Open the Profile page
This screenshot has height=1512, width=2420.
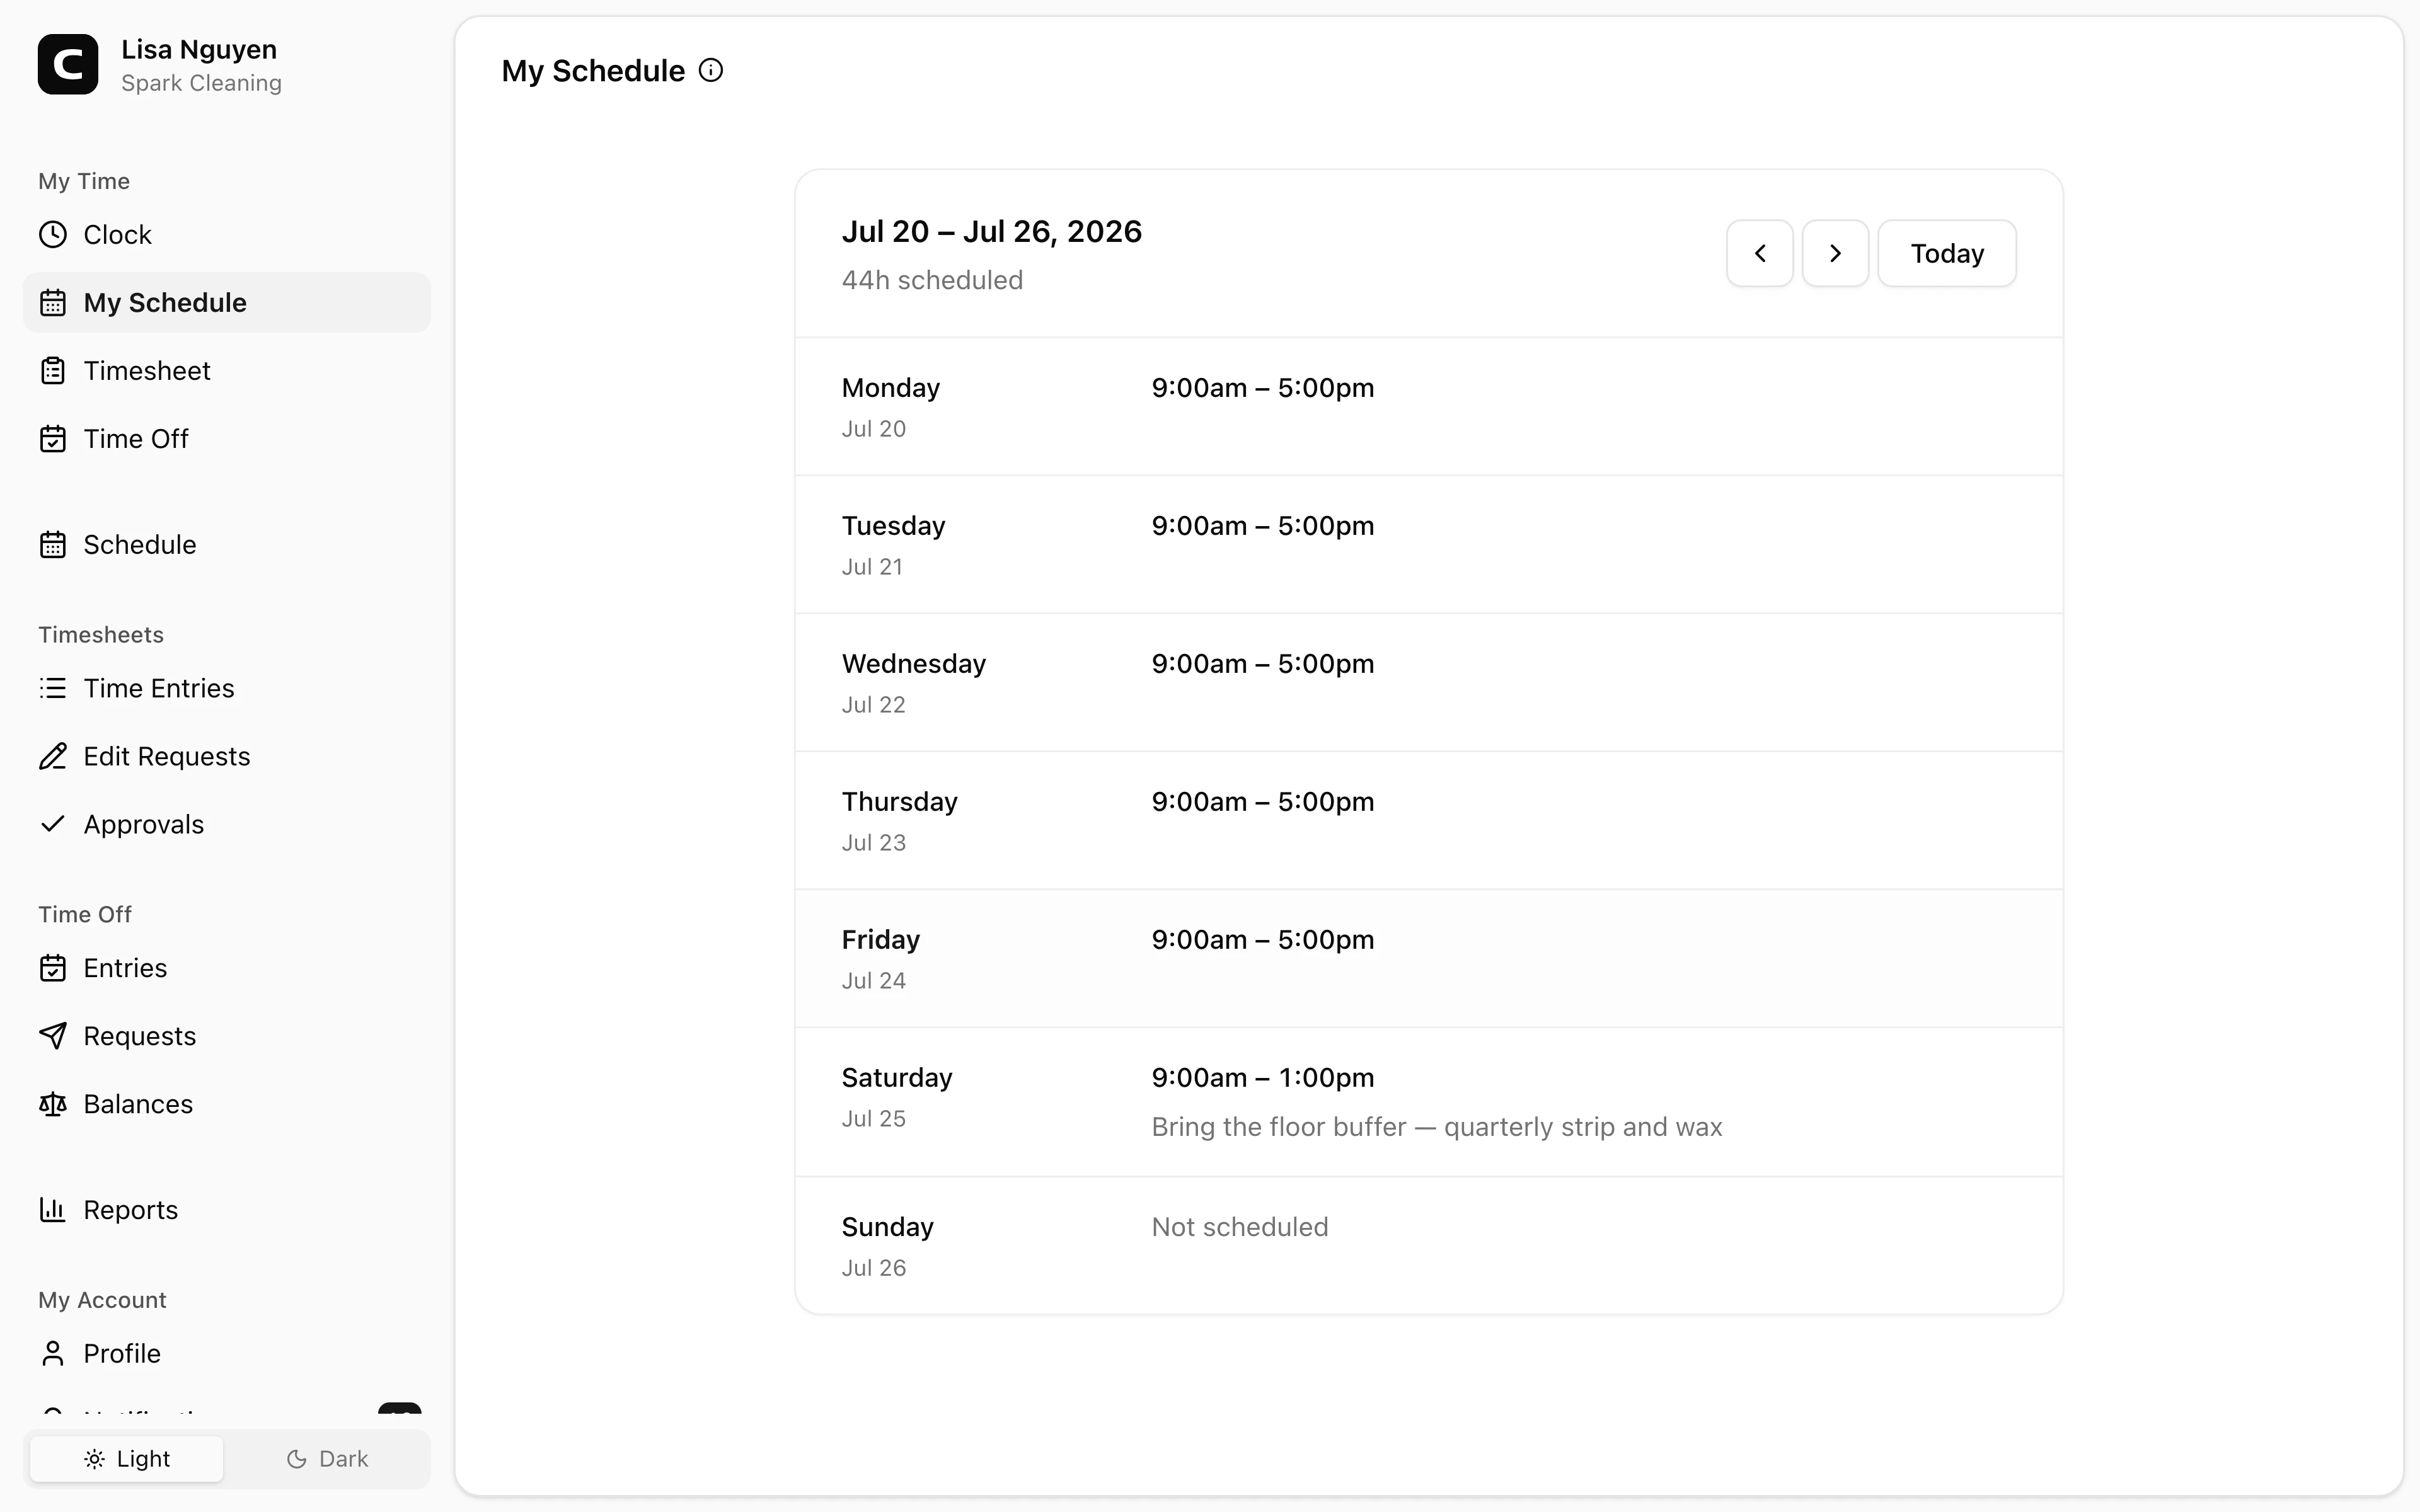point(227,1354)
